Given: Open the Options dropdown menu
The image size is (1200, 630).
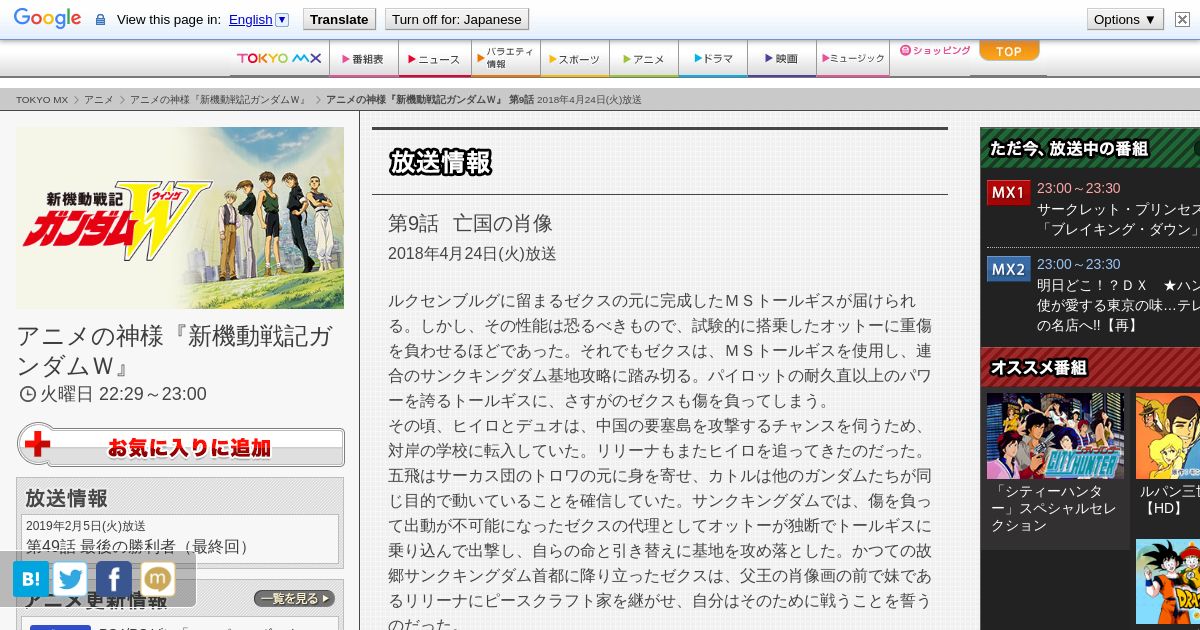Looking at the screenshot, I should click(x=1125, y=19).
